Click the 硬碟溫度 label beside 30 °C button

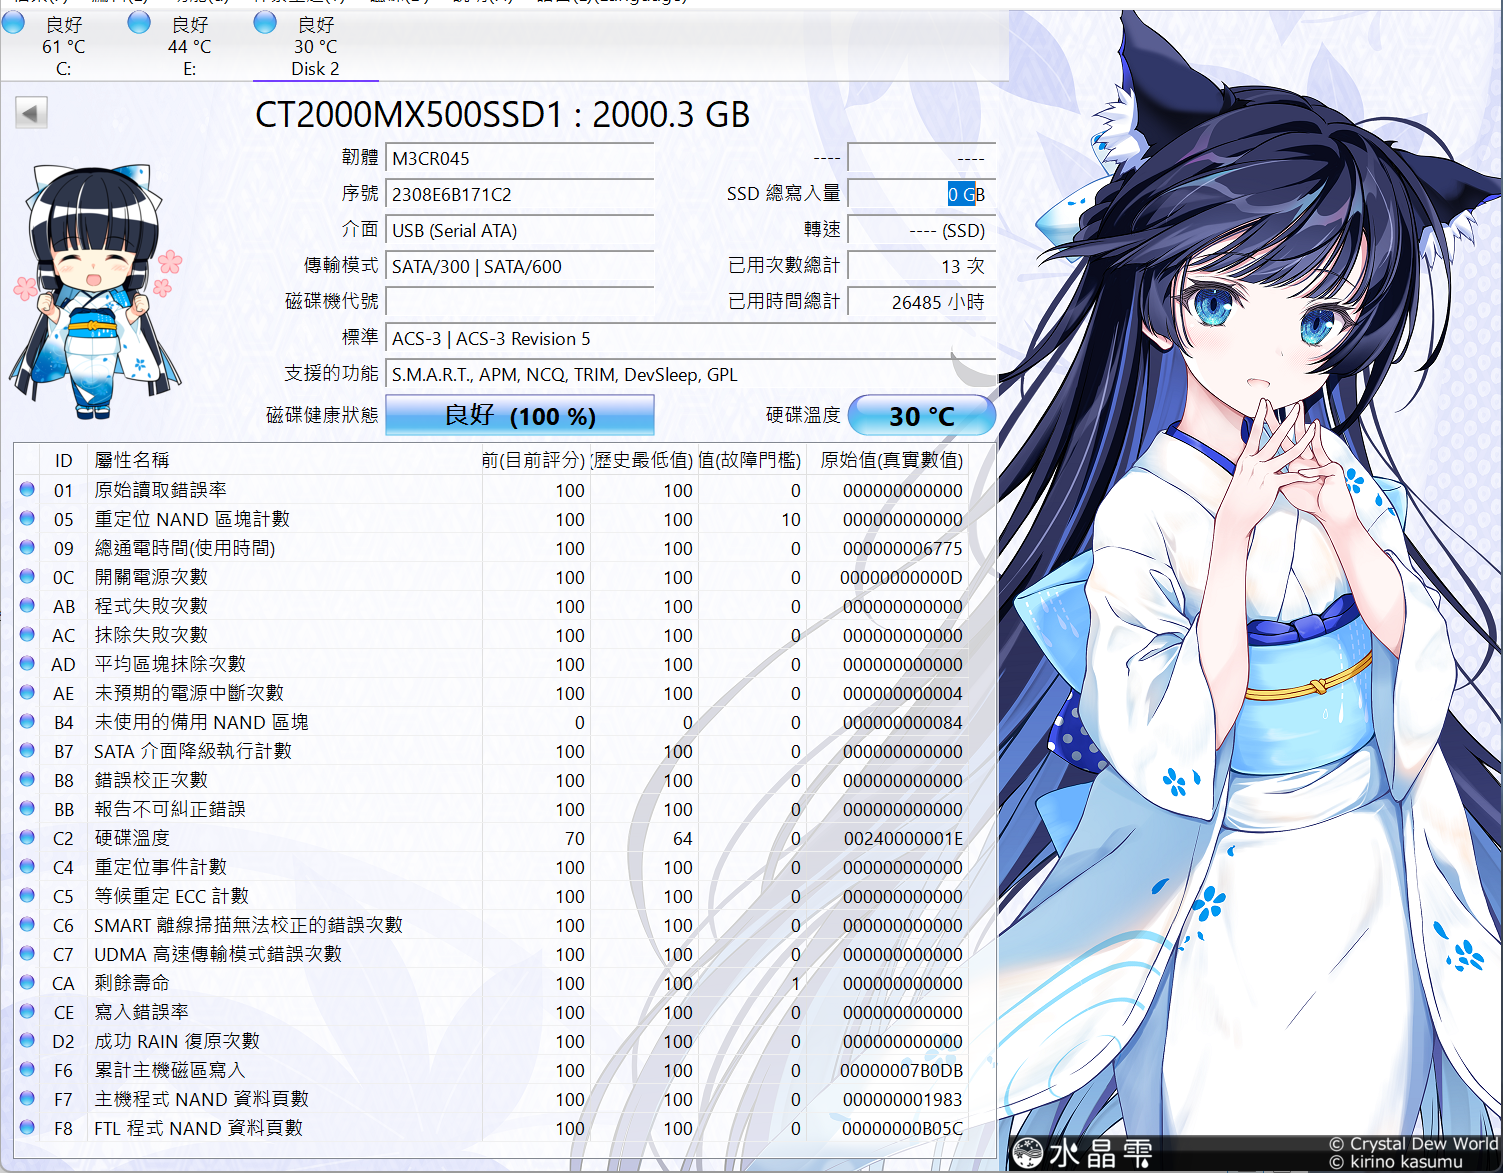click(803, 415)
